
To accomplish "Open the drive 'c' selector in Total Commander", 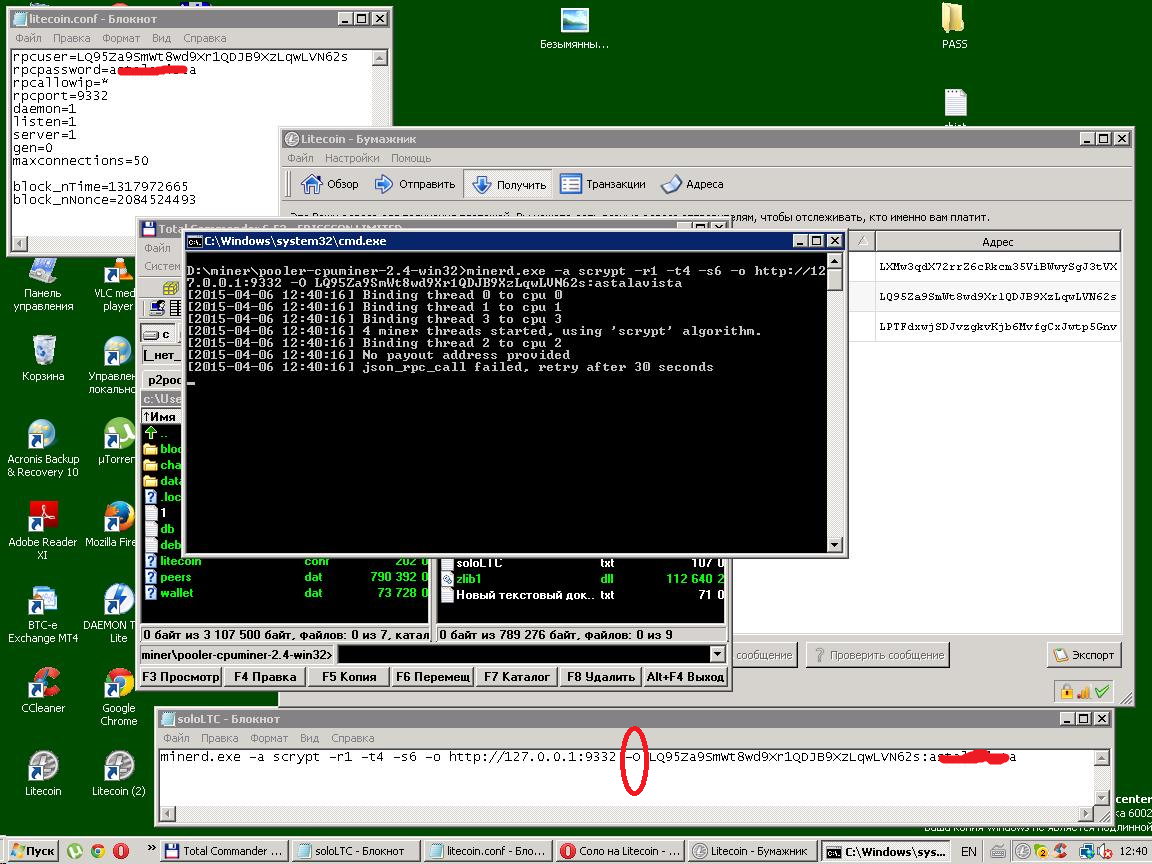I will 159,334.
